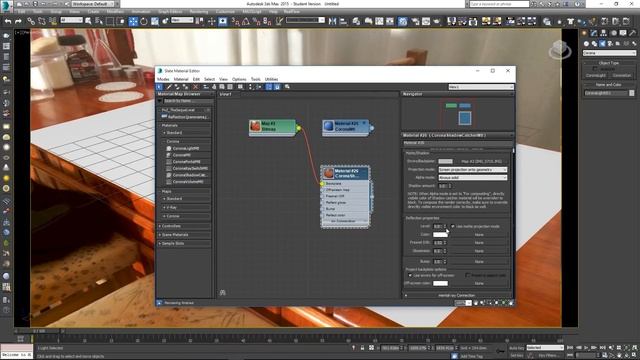The height and width of the screenshot is (360, 640).
Task: Click the Enviro/Backplate map button
Action: 481,161
